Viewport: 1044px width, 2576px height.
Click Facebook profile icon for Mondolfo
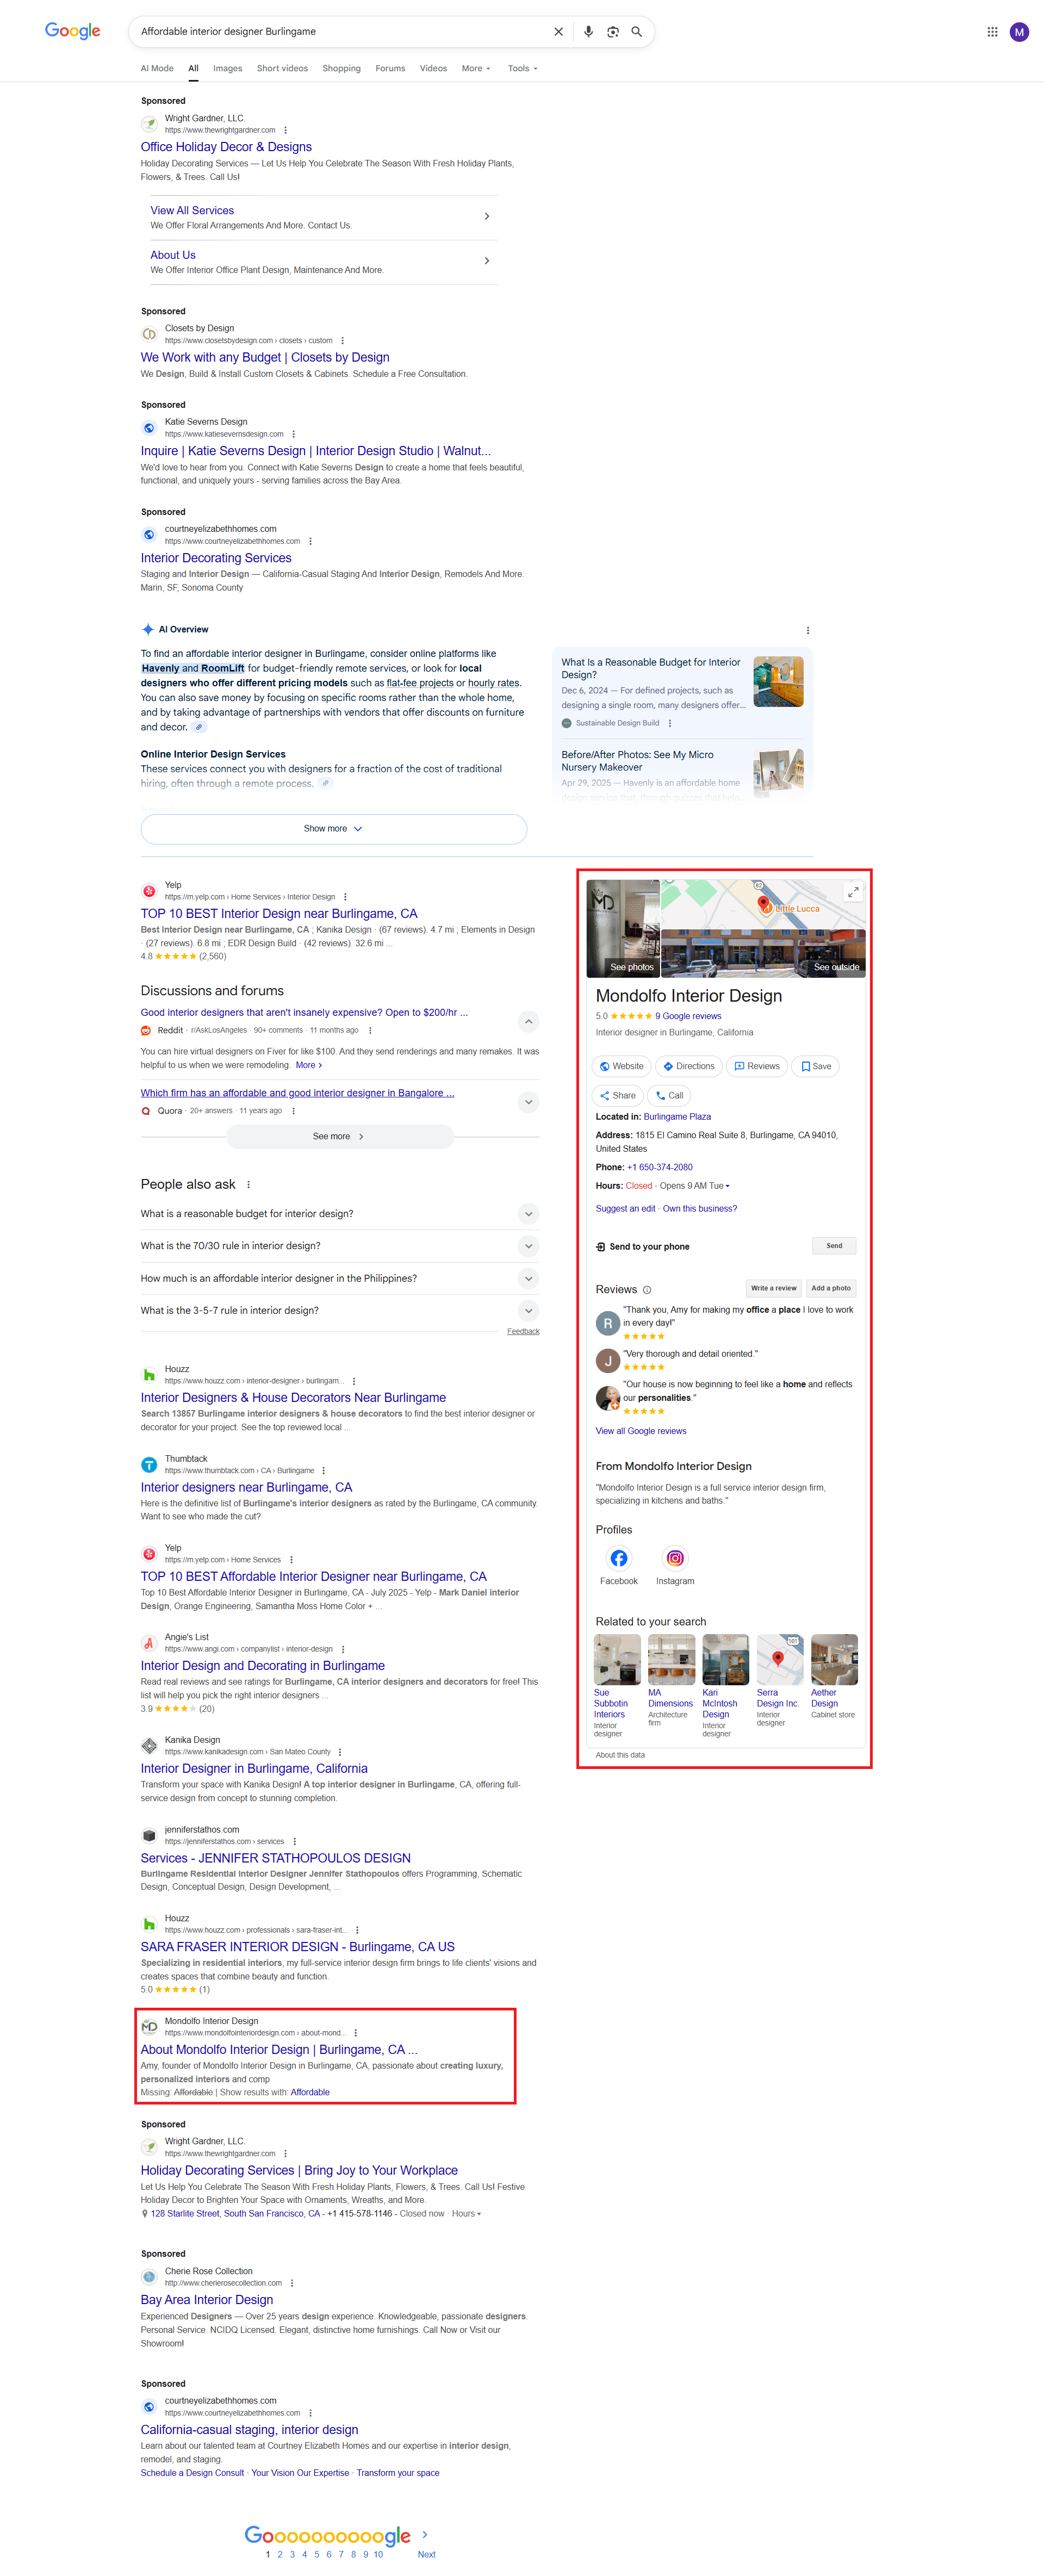coord(618,1558)
